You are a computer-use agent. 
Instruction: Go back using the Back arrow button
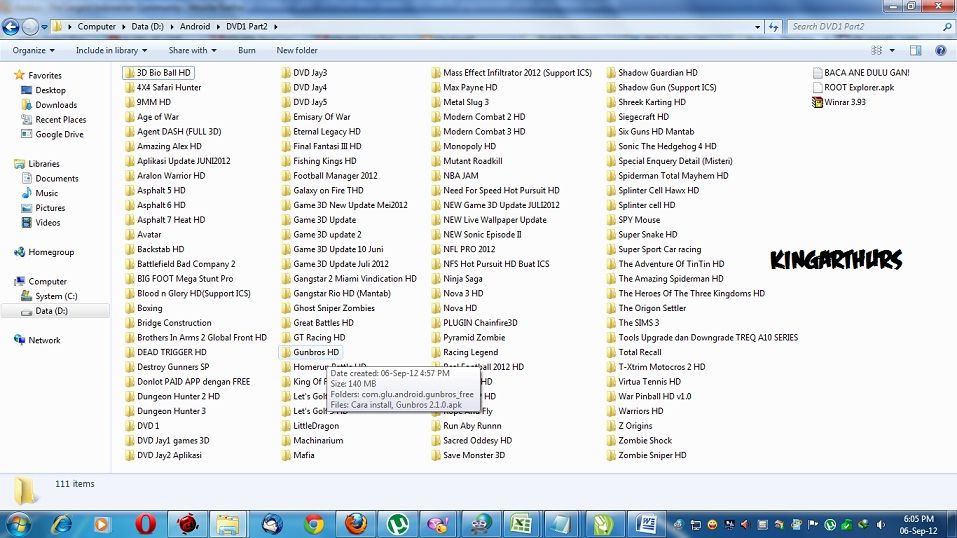click(10, 27)
